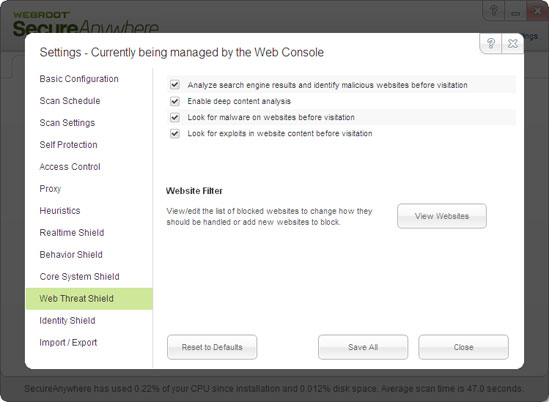
Task: Go to Self Protection settings
Action: point(68,145)
